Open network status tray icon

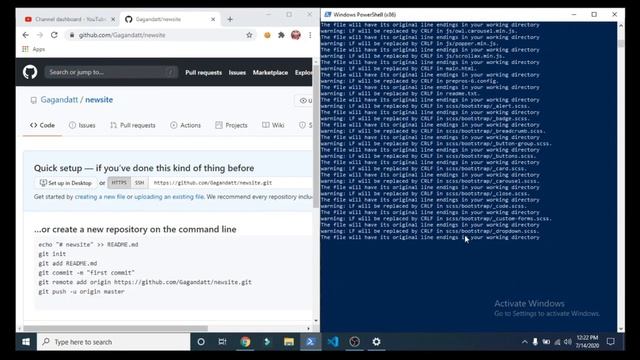click(x=557, y=342)
